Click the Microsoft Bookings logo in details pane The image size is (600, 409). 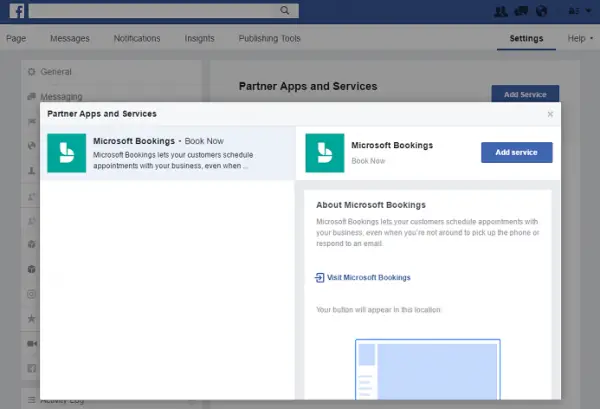tap(325, 153)
